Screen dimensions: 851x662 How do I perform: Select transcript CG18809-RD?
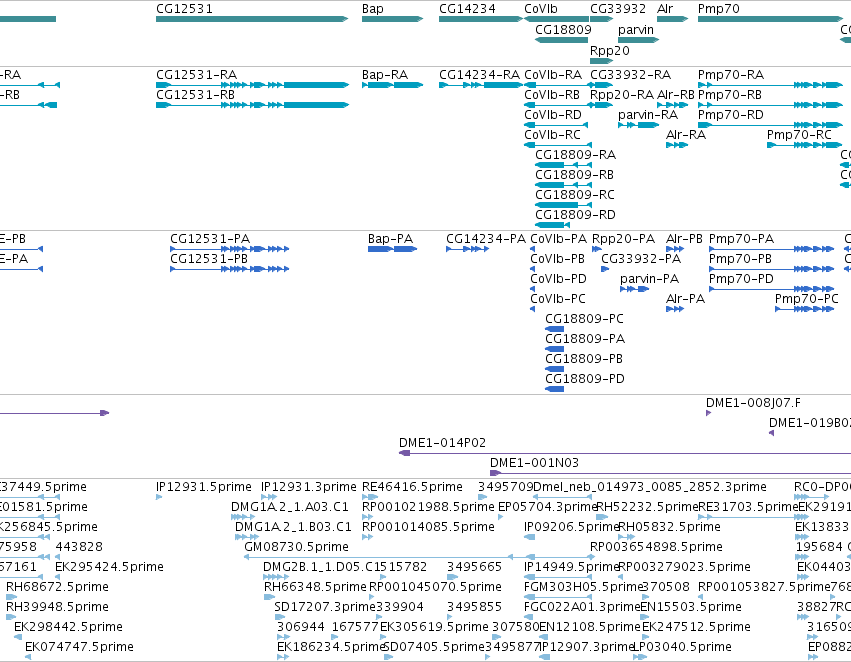[x=575, y=215]
